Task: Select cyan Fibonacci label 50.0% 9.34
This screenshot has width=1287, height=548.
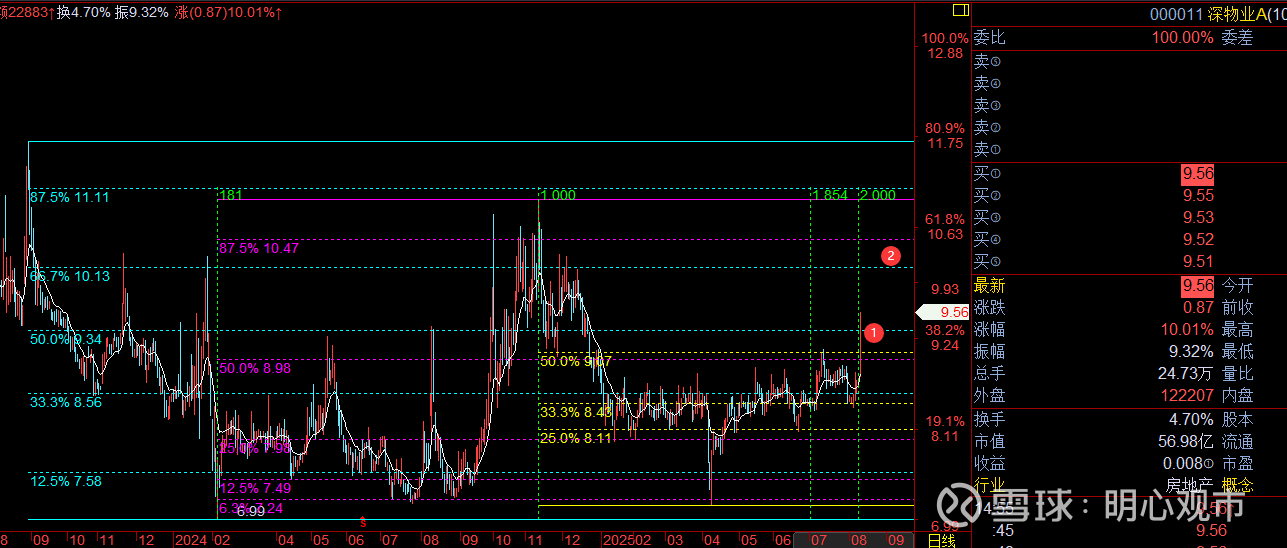Action: (65, 339)
